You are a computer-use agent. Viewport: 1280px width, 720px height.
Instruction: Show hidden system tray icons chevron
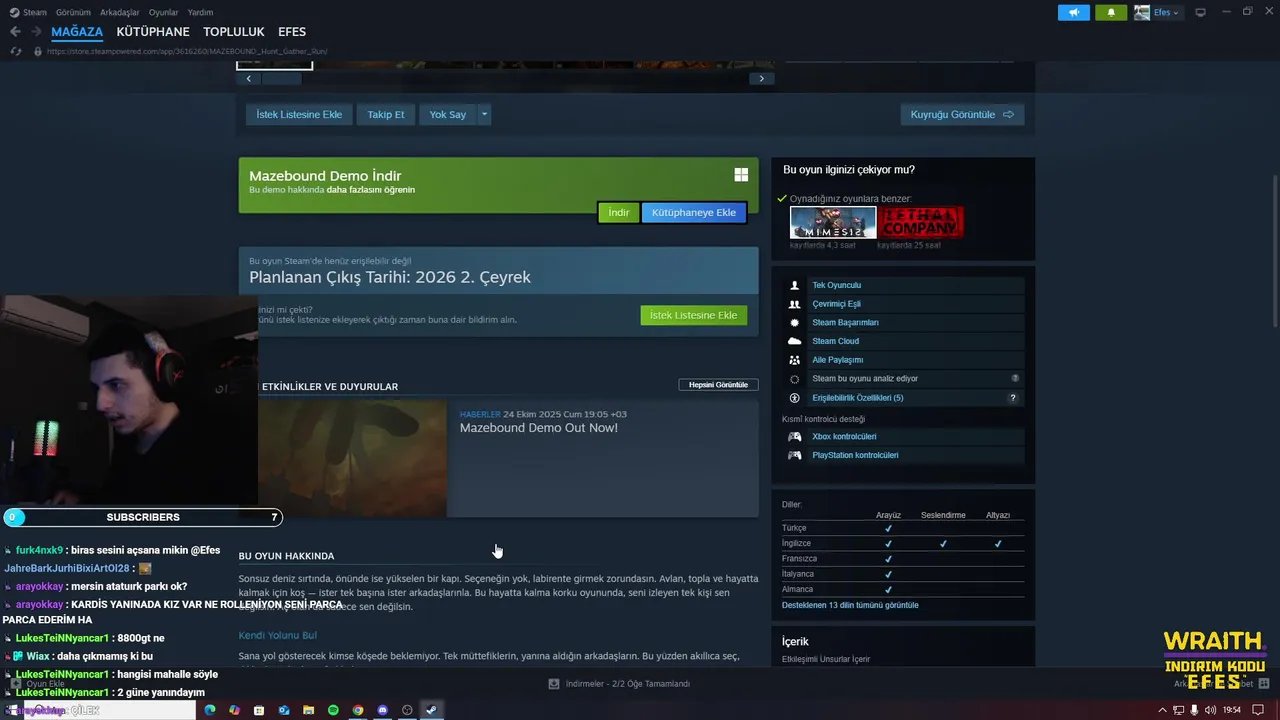[x=1162, y=710]
